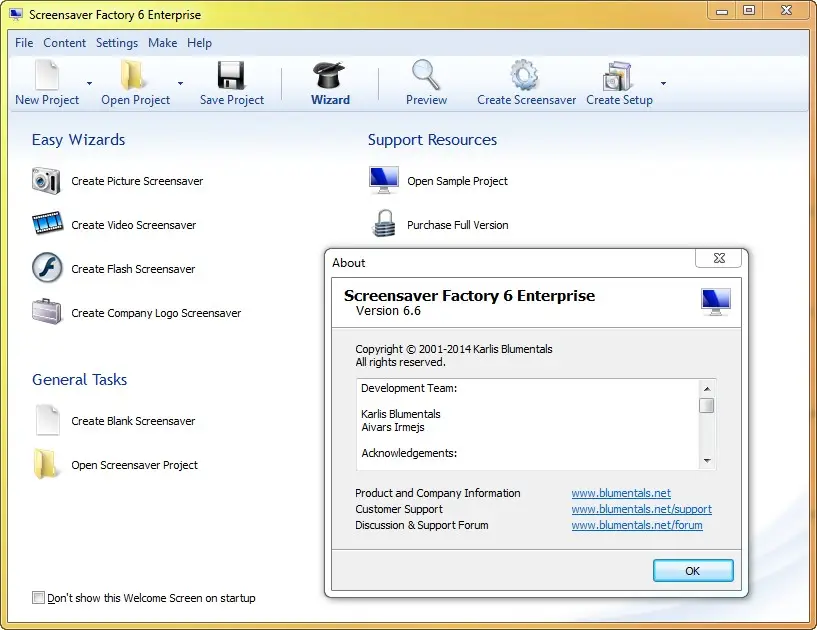
Task: Click OK in the About dialog
Action: coord(693,571)
